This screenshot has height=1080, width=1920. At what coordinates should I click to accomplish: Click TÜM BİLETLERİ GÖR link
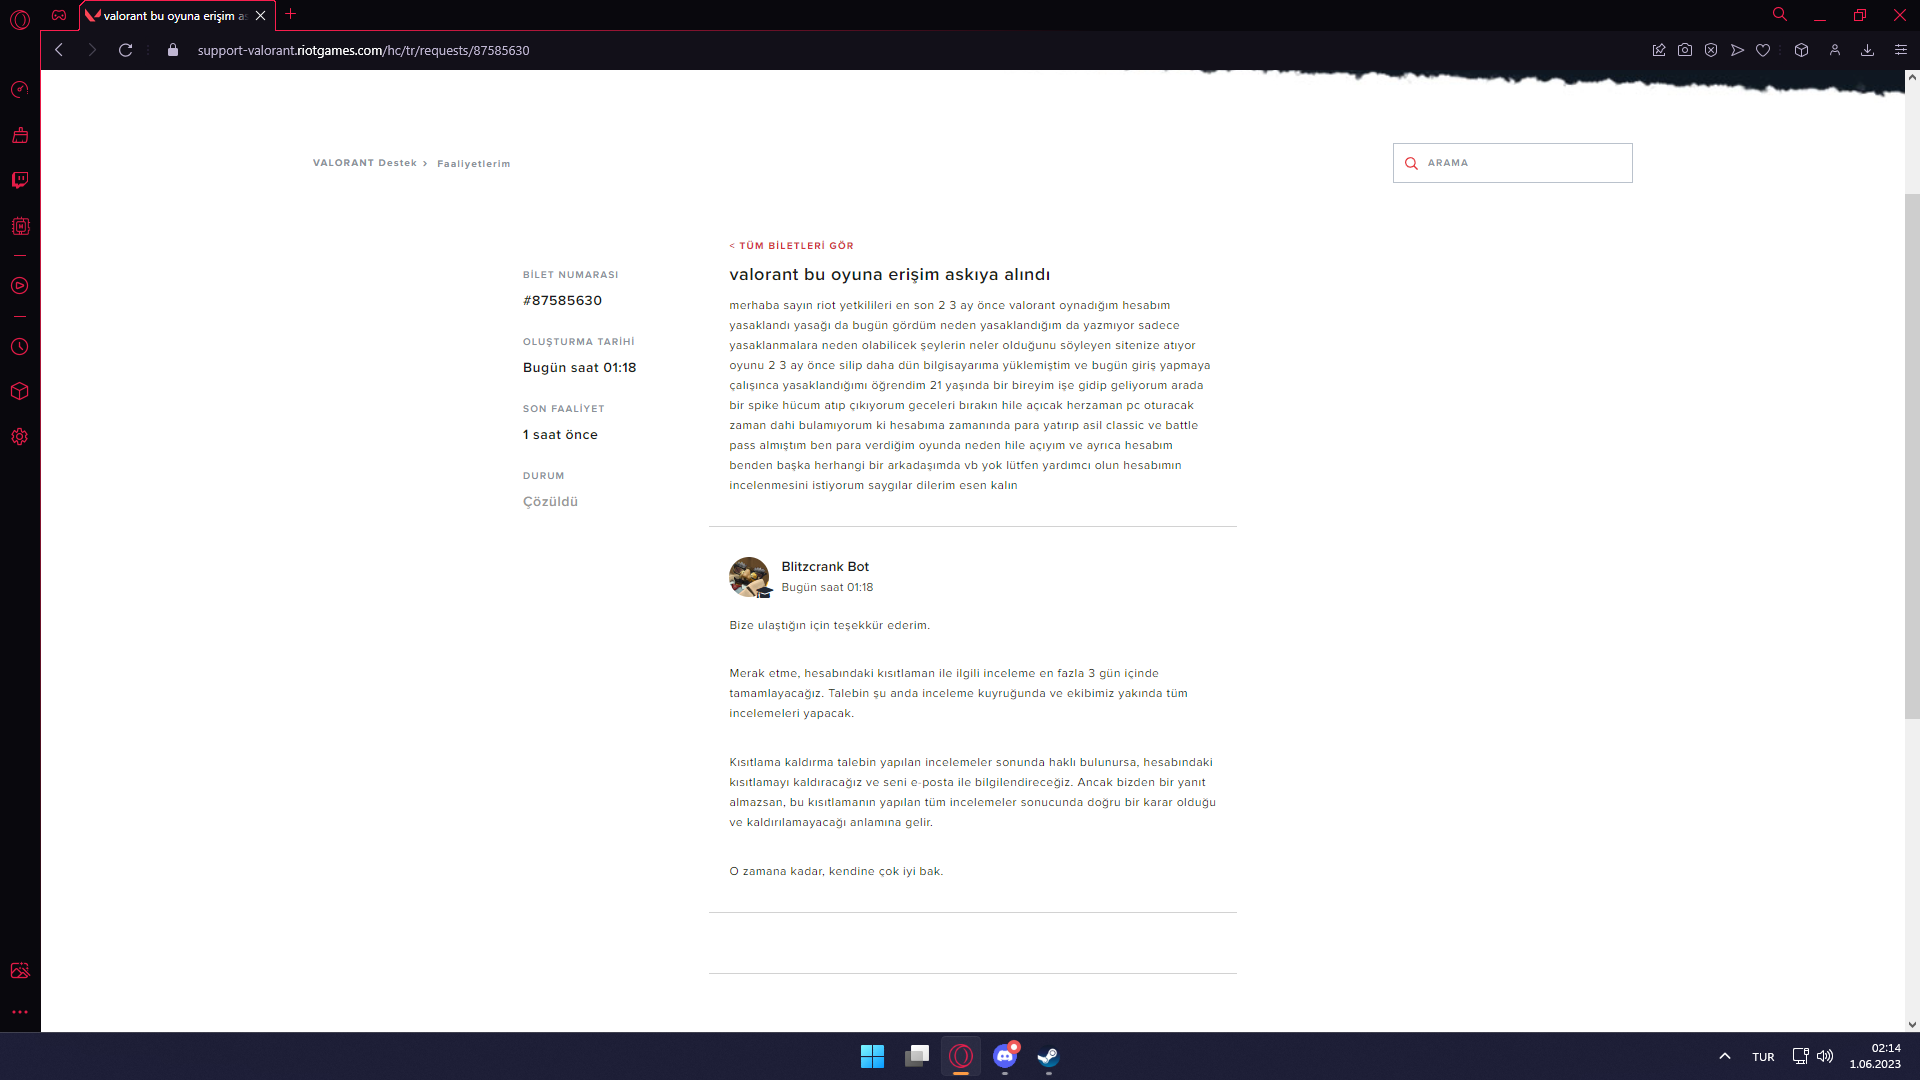coord(792,246)
